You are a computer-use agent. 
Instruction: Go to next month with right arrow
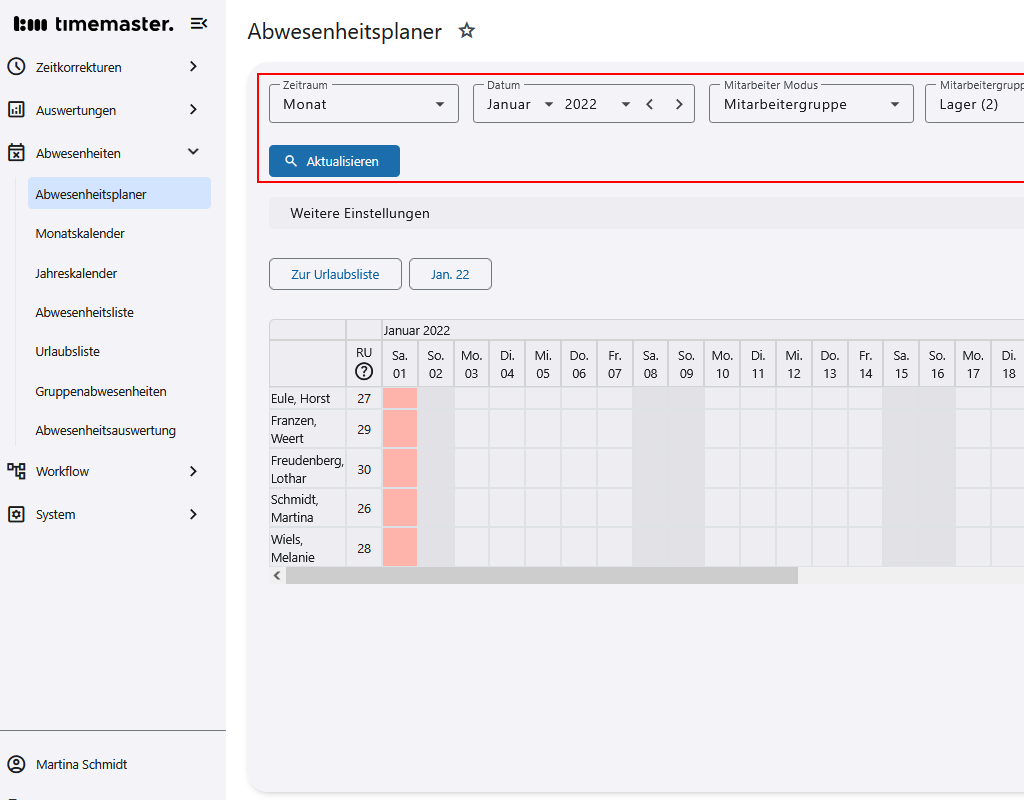(679, 104)
